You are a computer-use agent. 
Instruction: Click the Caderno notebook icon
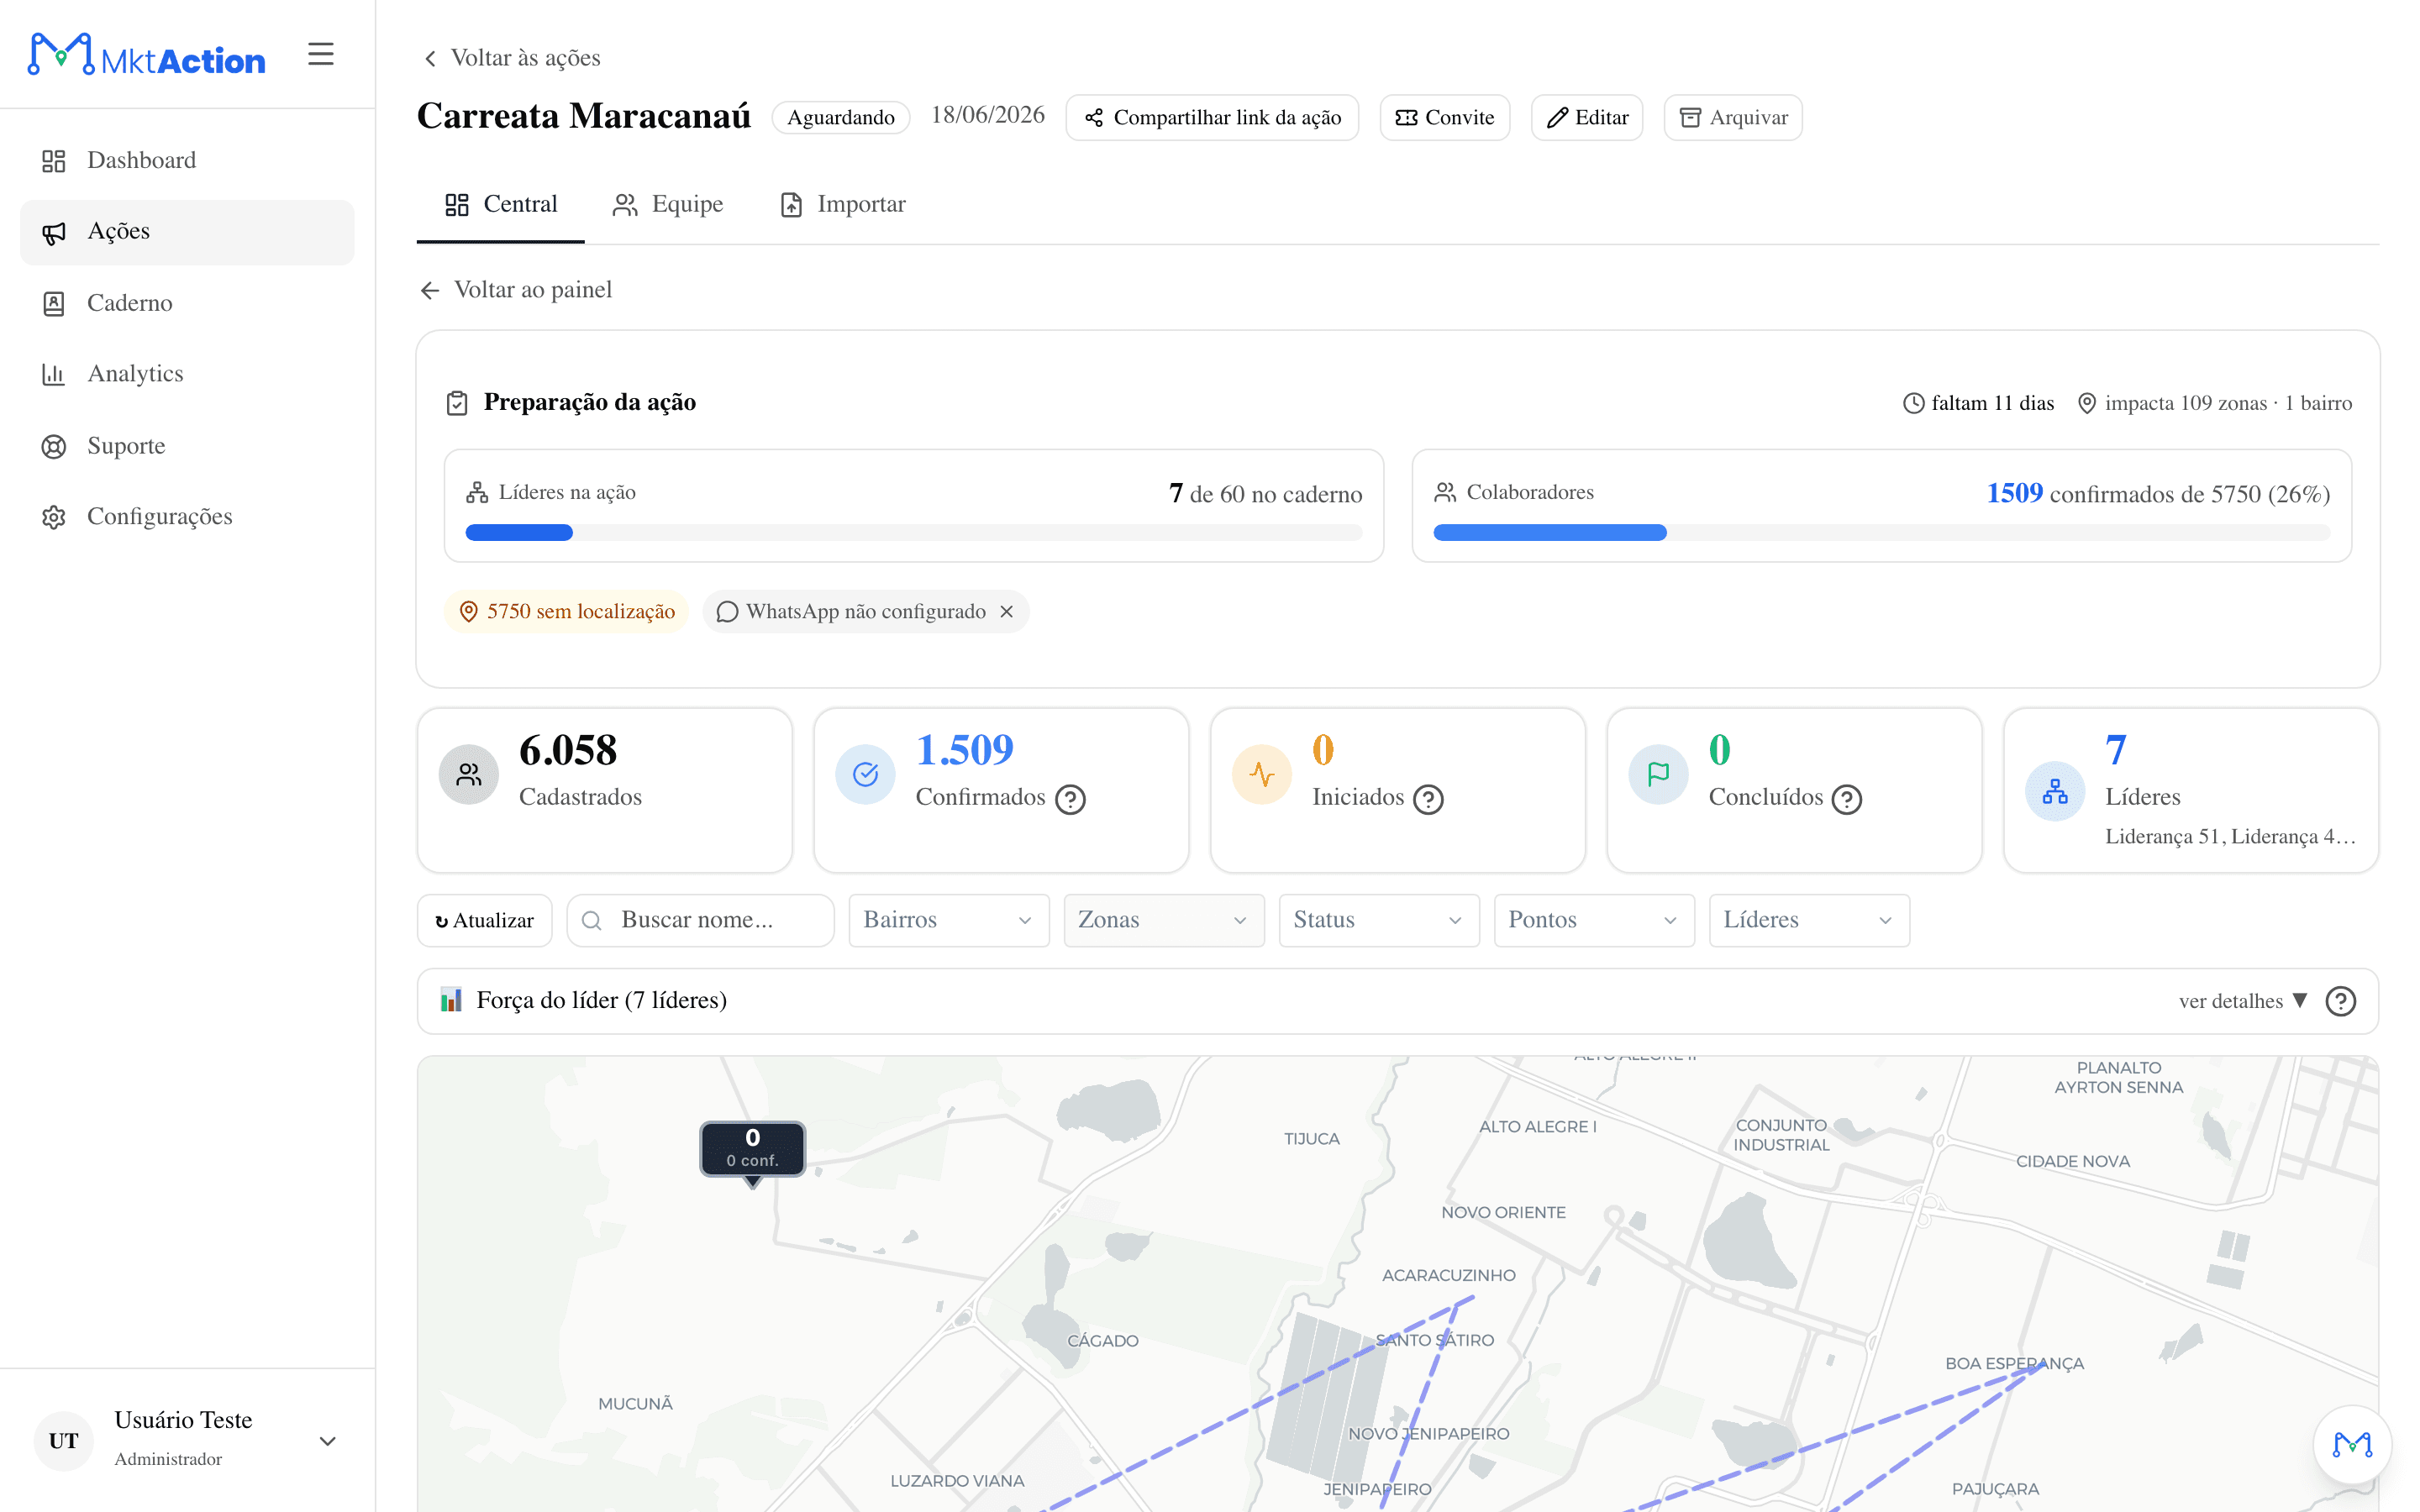pyautogui.click(x=54, y=304)
